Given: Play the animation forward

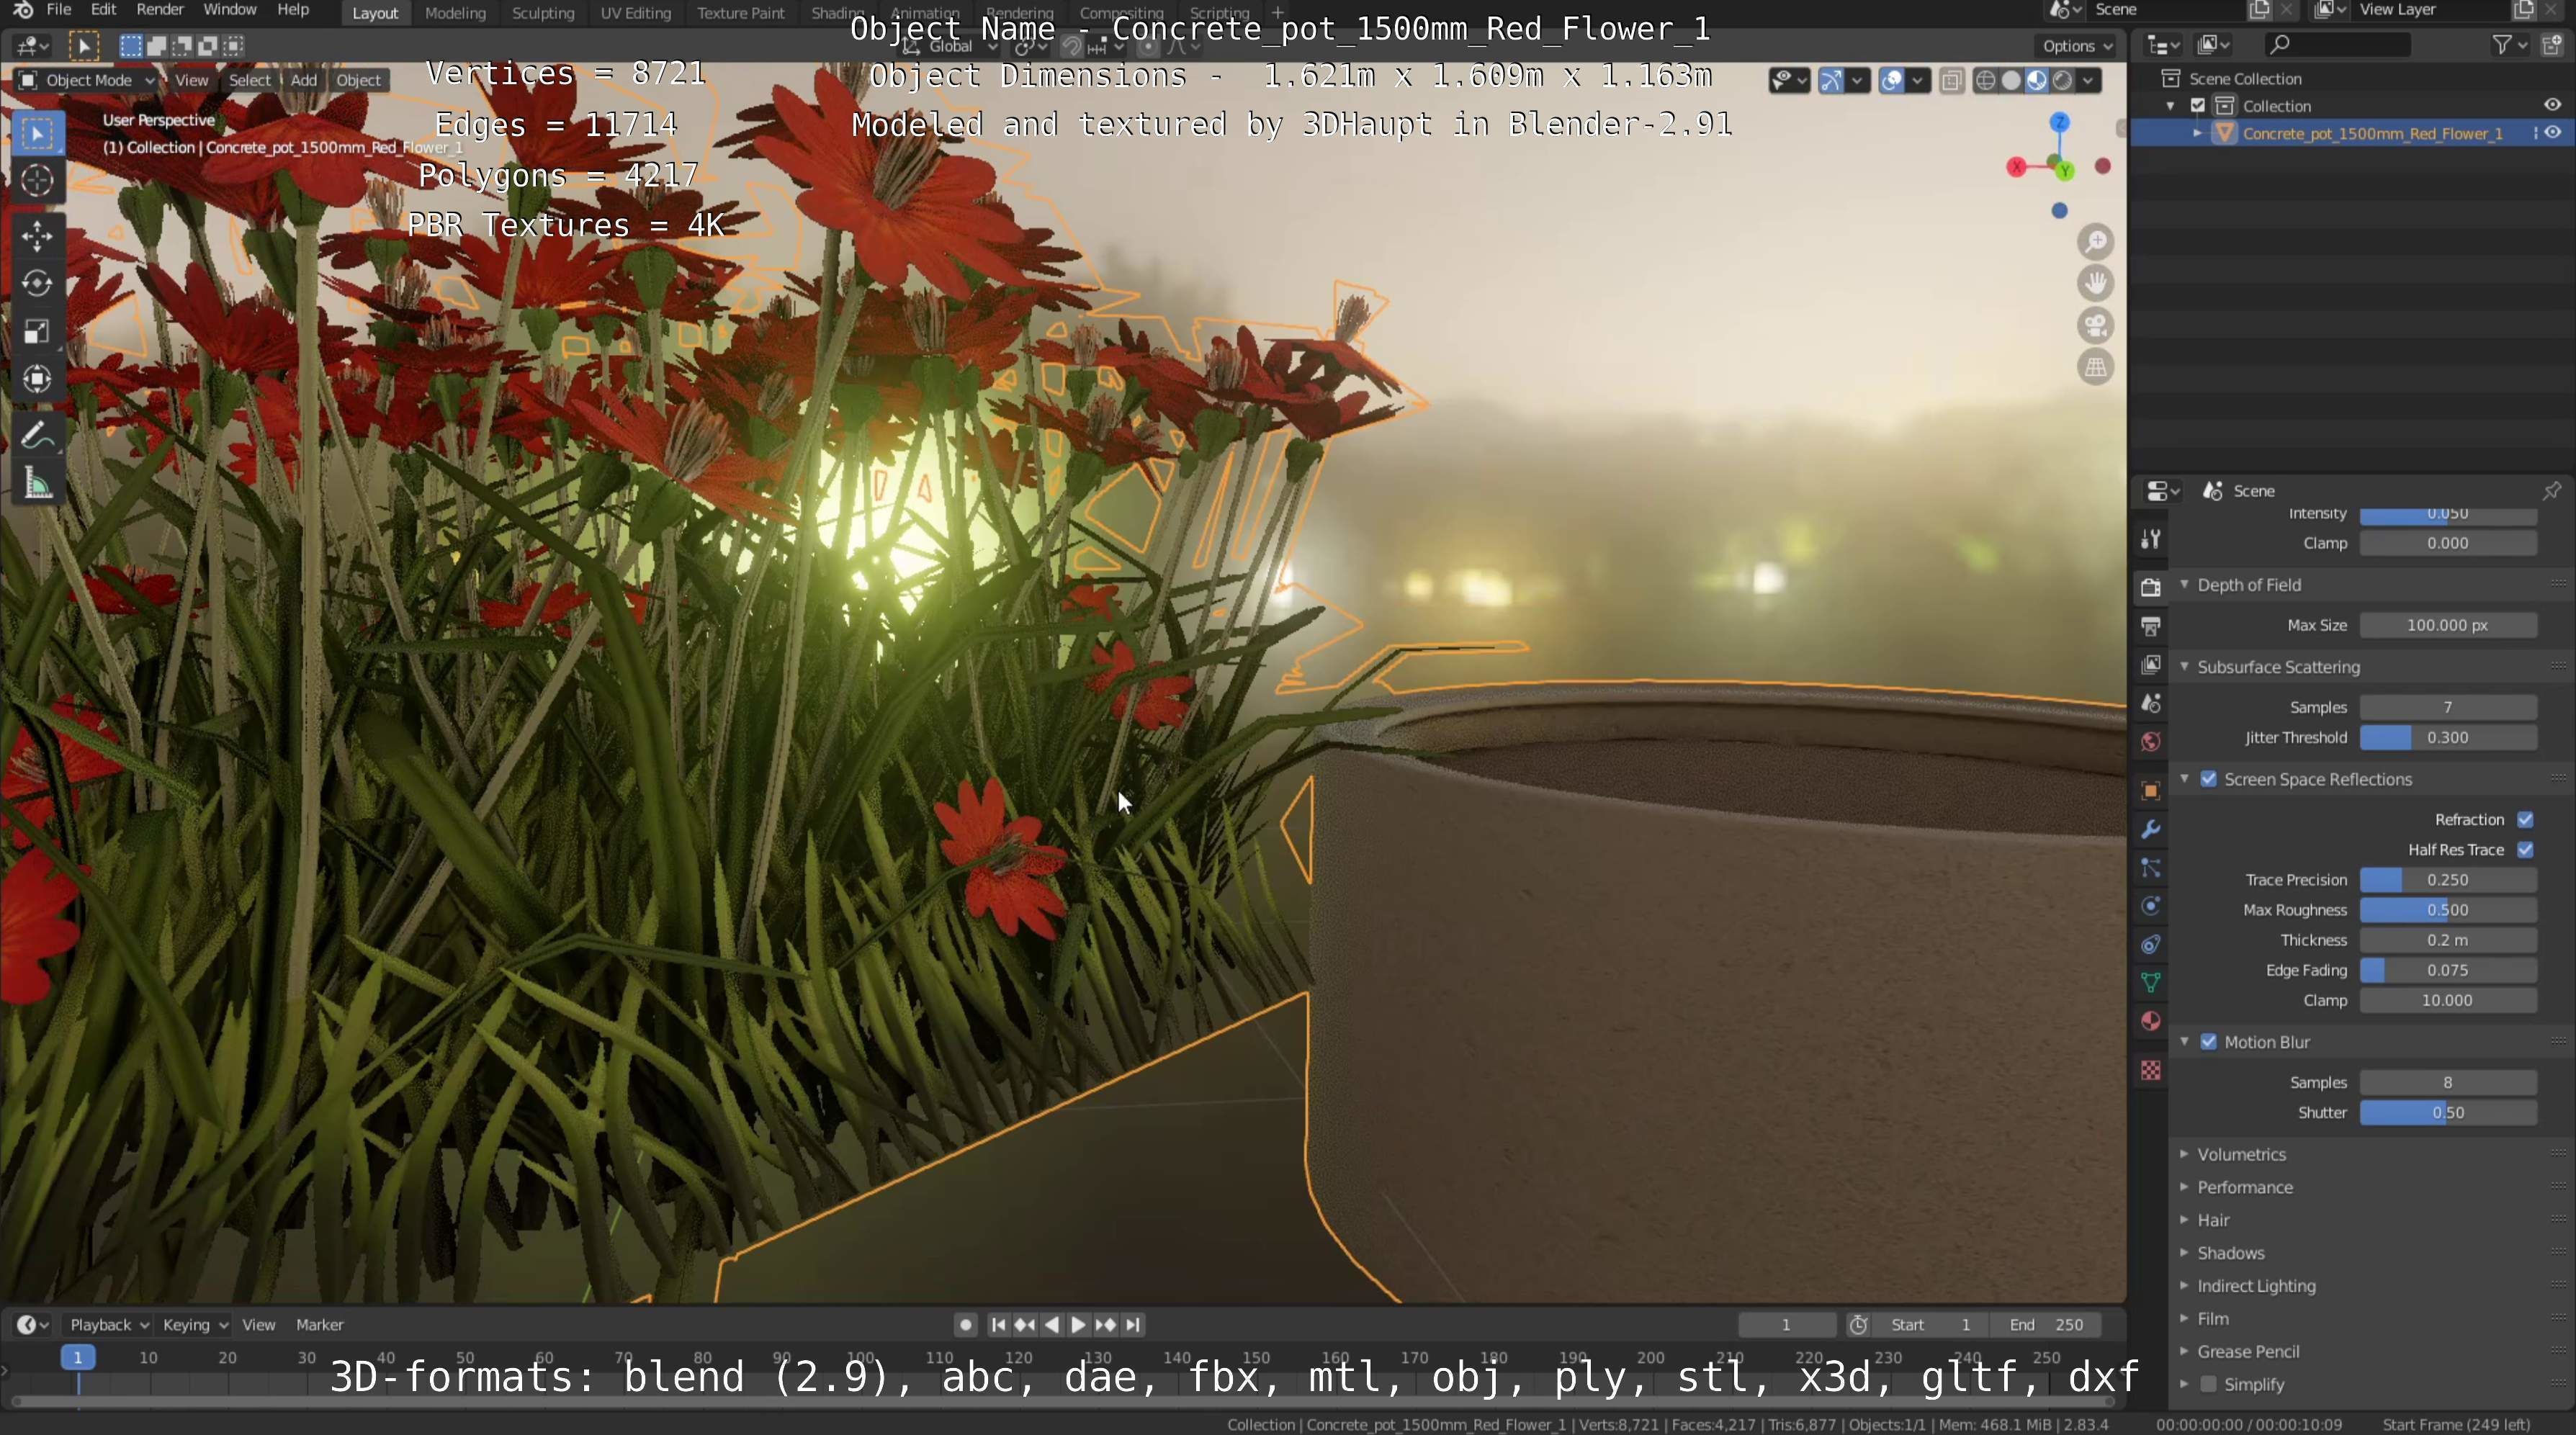Looking at the screenshot, I should [x=1078, y=1325].
